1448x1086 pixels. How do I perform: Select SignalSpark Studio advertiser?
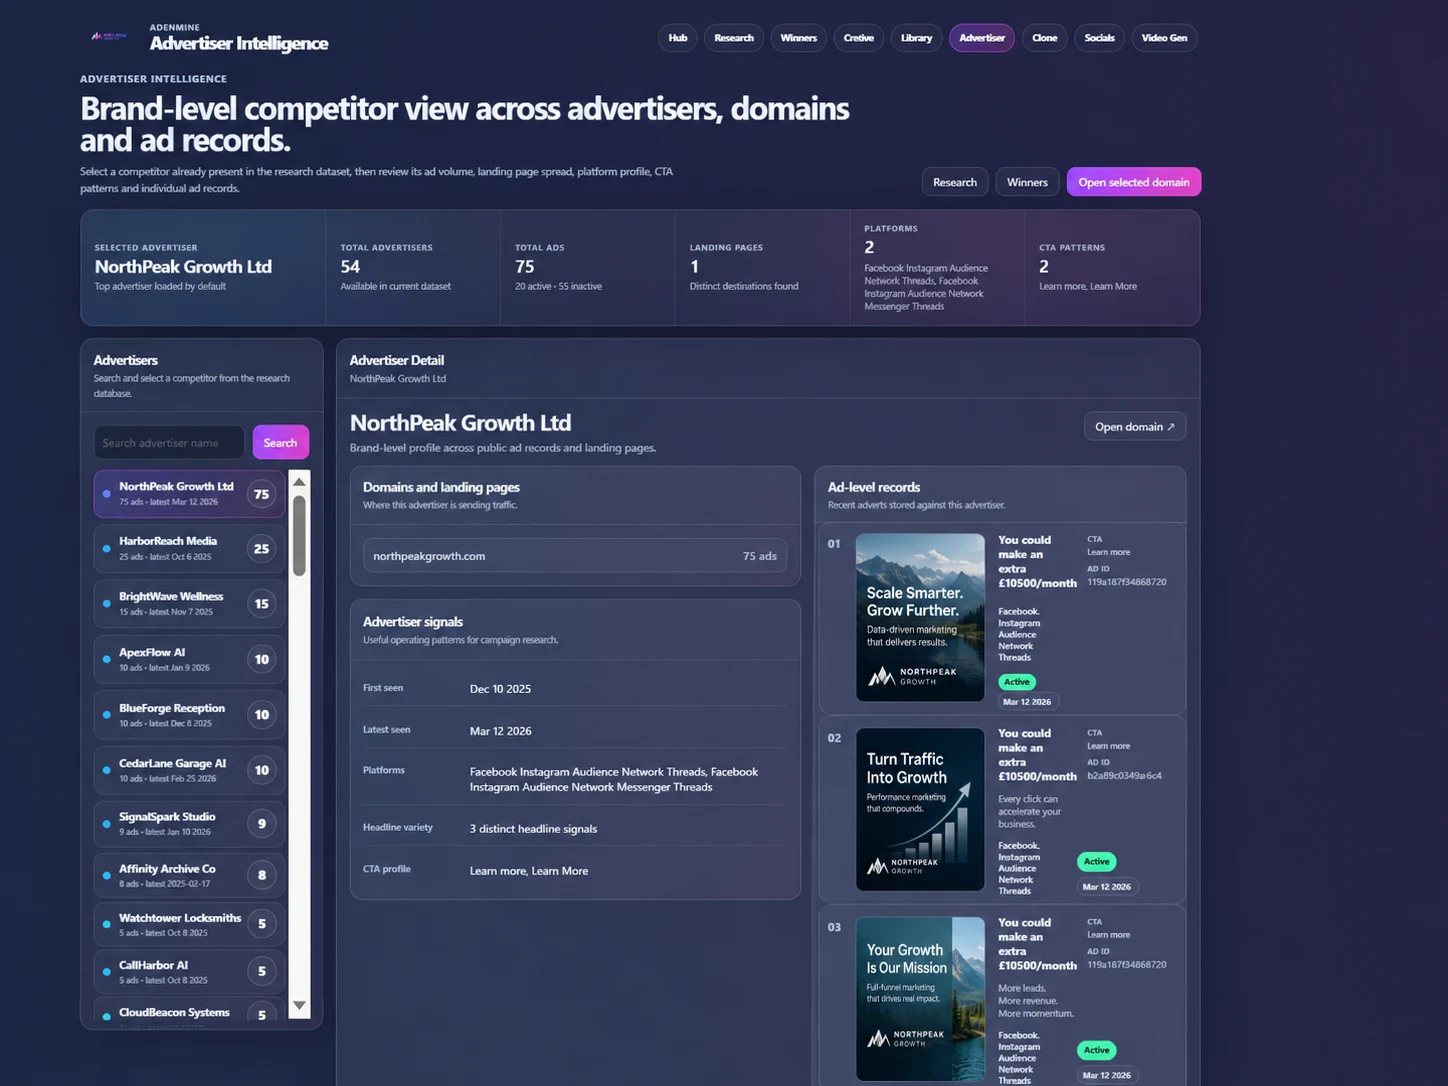coord(190,823)
